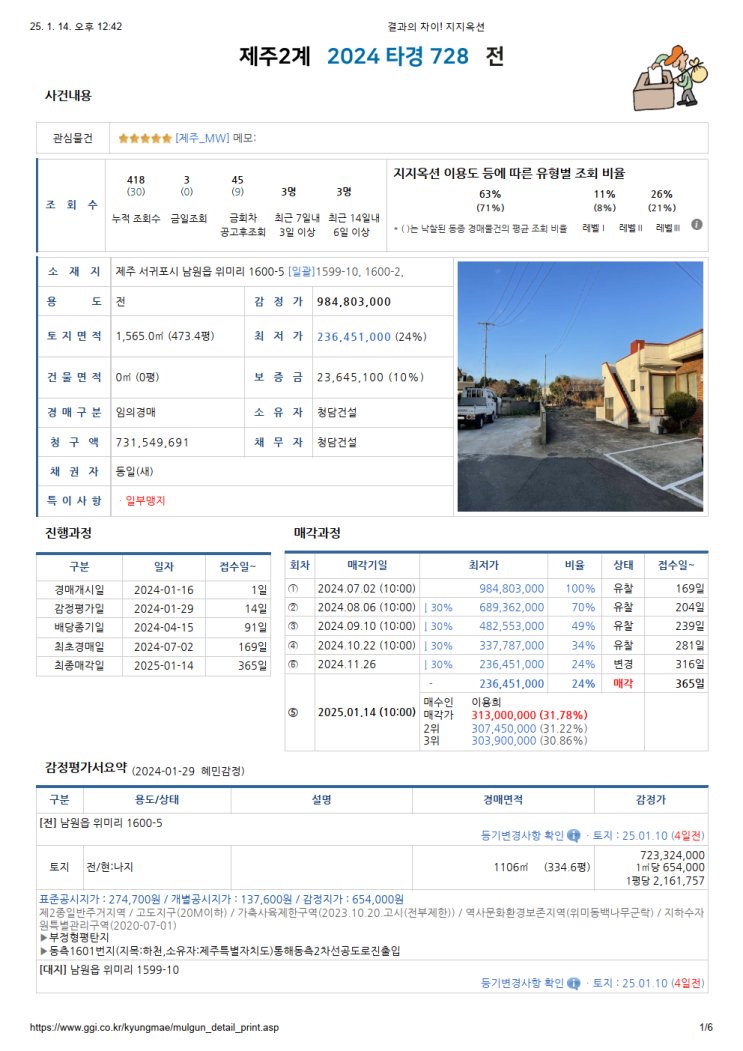
Task: Click the info icon beside 레벨III
Action: point(697,225)
